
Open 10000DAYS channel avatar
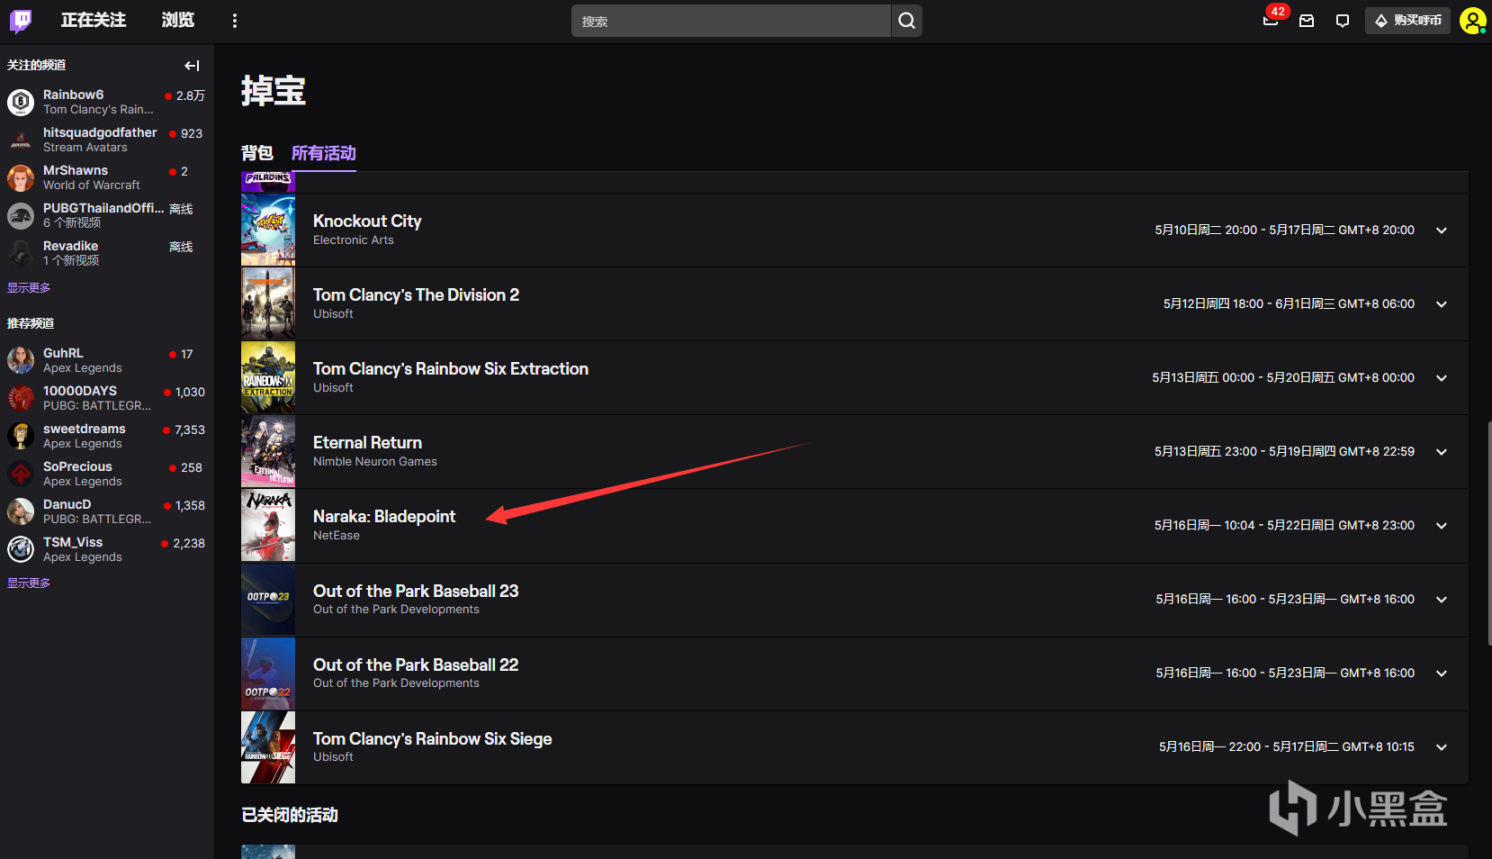pyautogui.click(x=21, y=398)
